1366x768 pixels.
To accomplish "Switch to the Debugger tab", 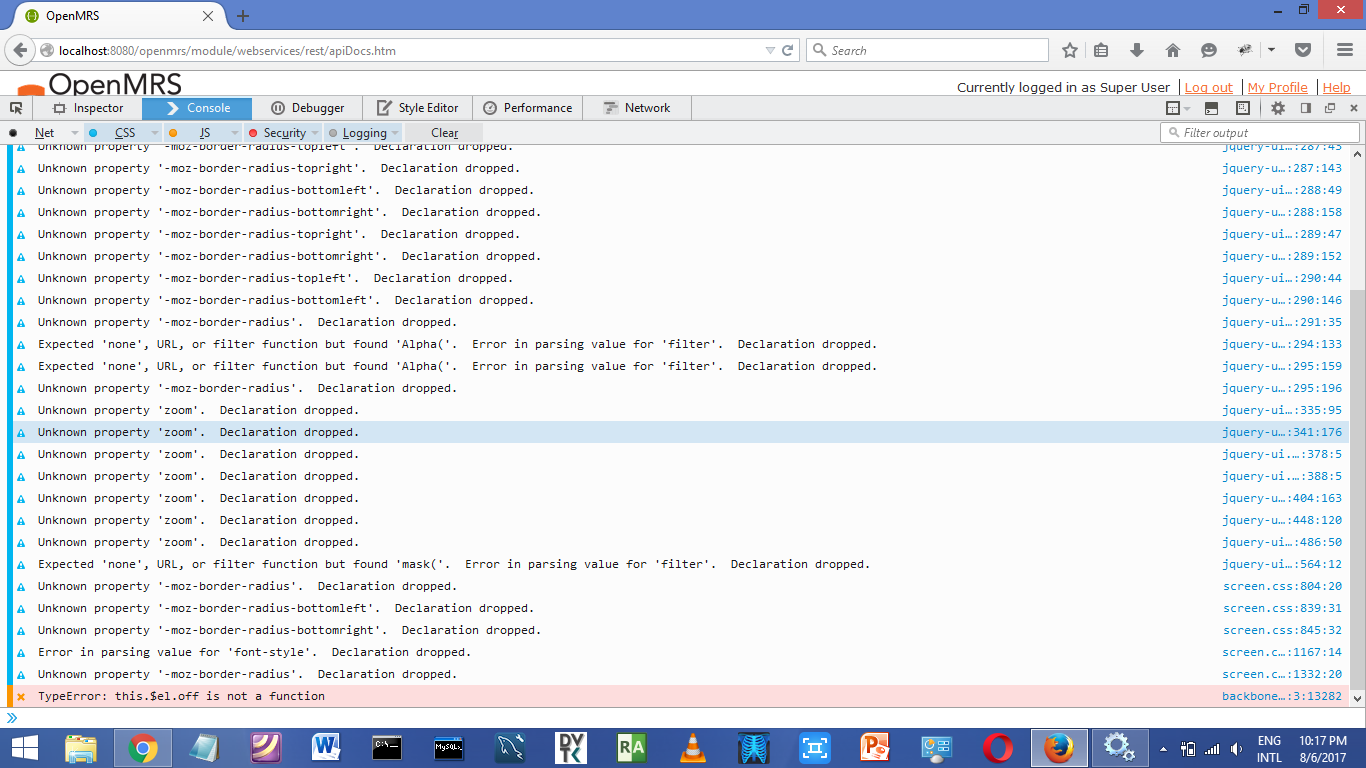I will (307, 108).
